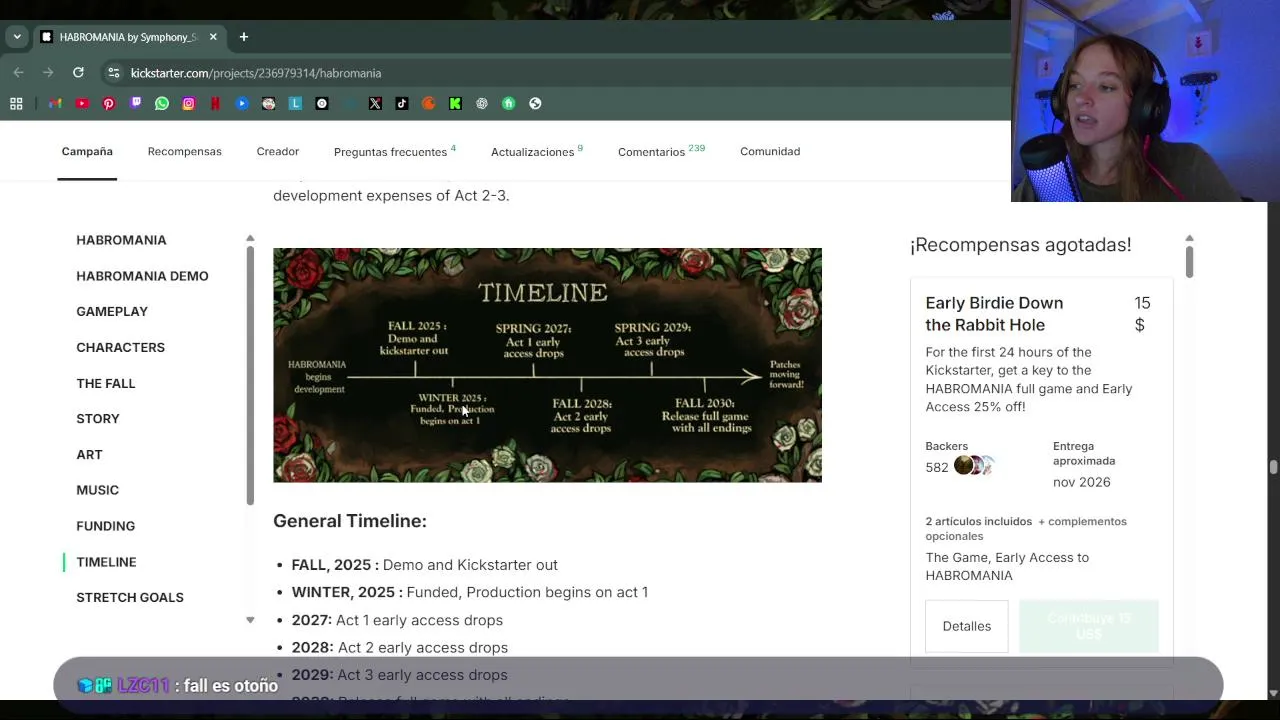1280x720 pixels.
Task: Open the Actualizaciones tab
Action: 536,151
